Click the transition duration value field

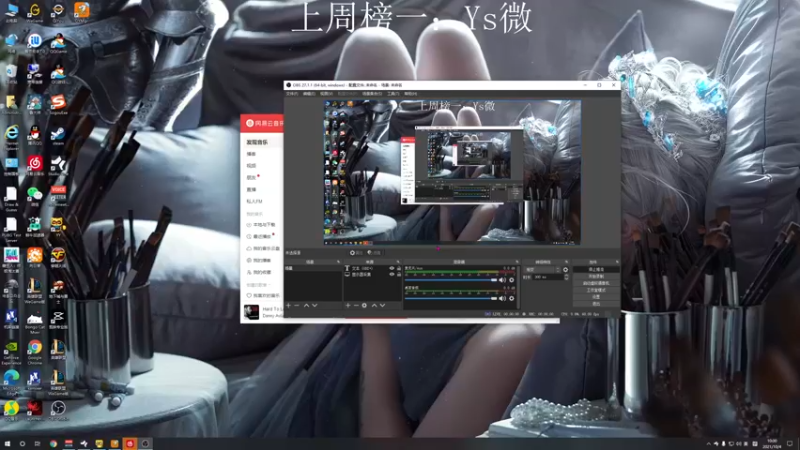(x=547, y=277)
